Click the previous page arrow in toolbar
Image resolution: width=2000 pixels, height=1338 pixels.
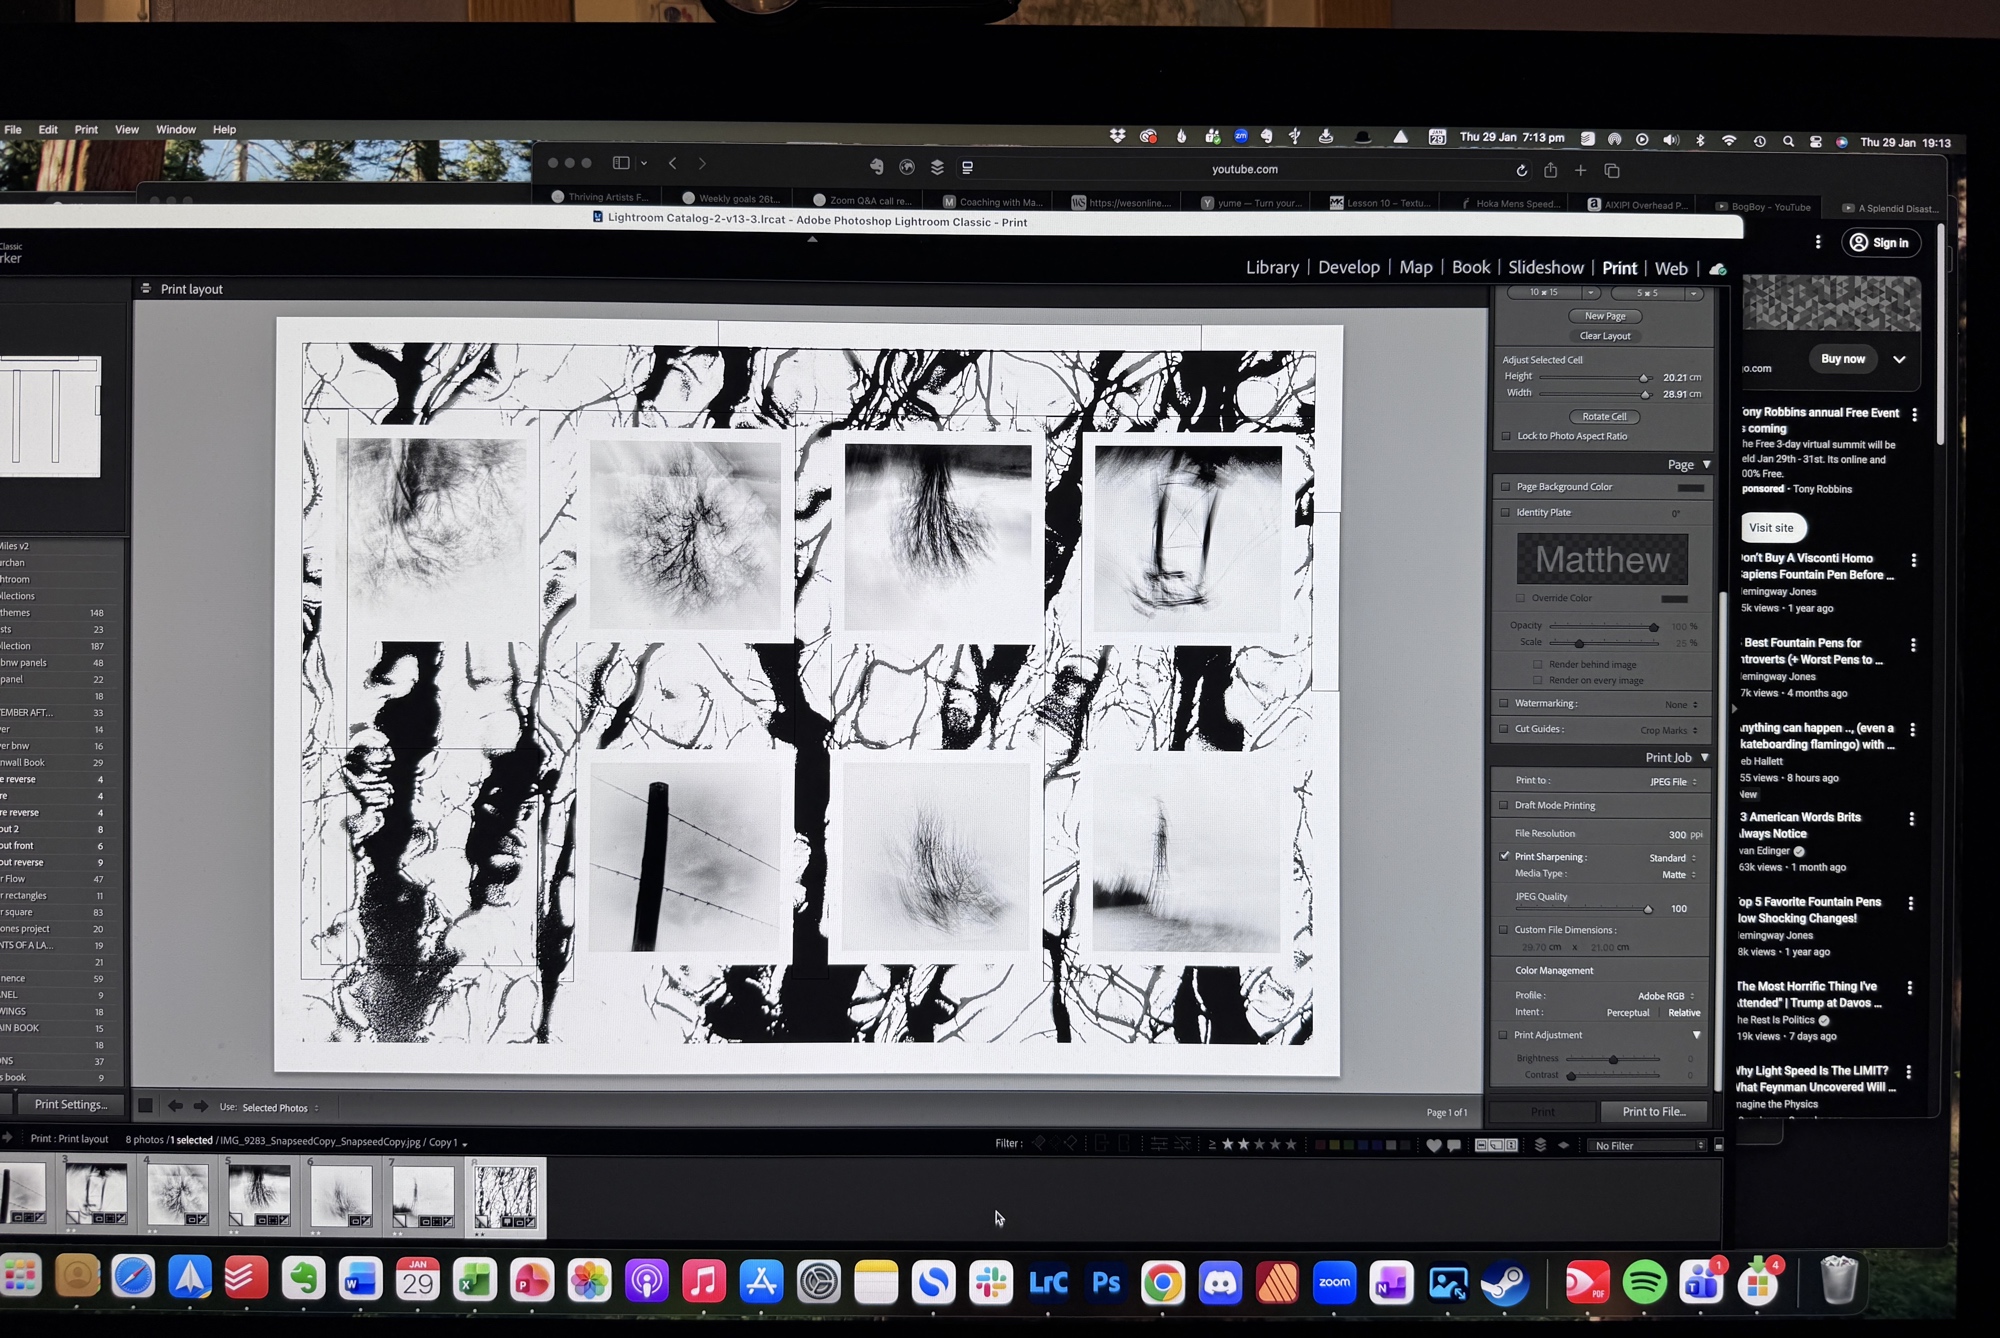[x=175, y=1106]
